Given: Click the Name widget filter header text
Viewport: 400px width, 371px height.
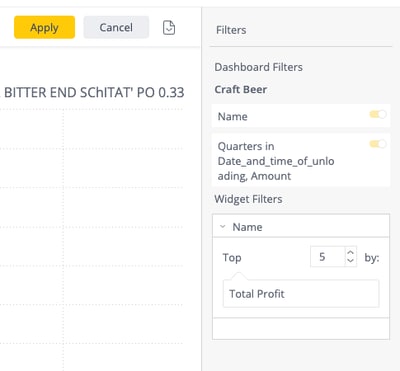Looking at the screenshot, I should click(247, 227).
